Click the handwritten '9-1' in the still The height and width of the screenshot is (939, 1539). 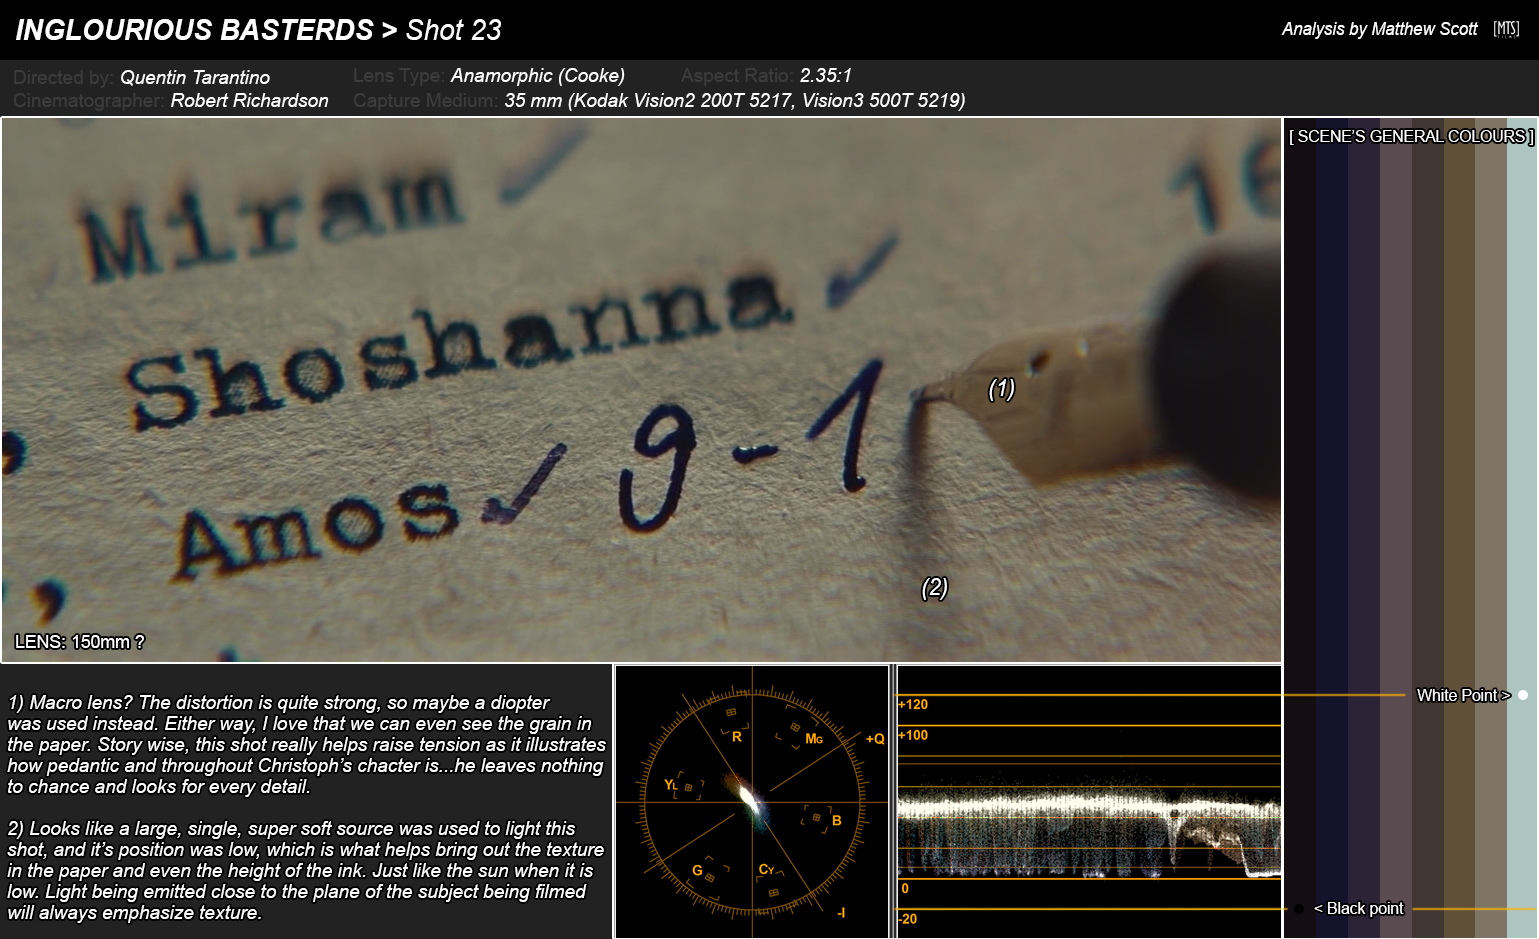tap(752, 445)
